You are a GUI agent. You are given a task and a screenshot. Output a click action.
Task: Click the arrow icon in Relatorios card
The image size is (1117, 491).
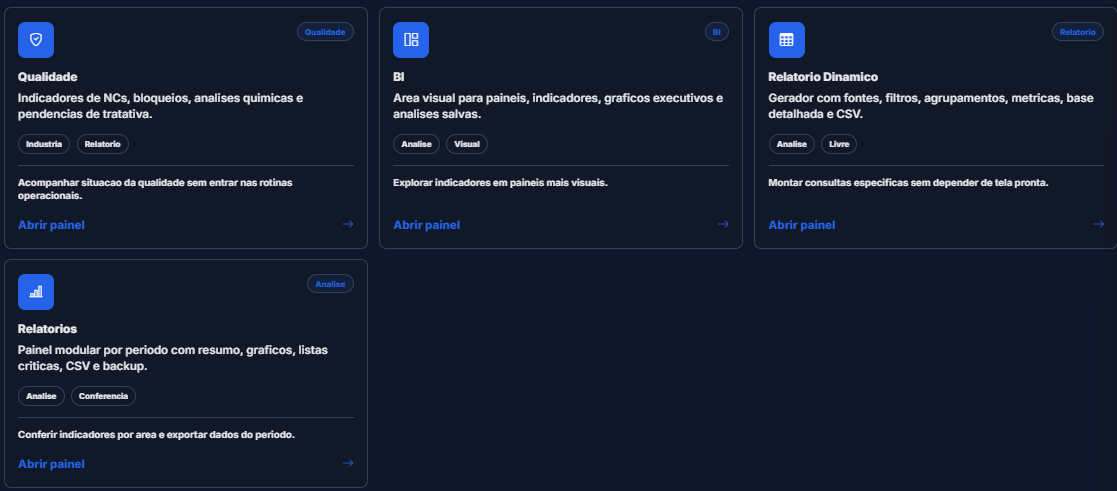[x=348, y=463]
